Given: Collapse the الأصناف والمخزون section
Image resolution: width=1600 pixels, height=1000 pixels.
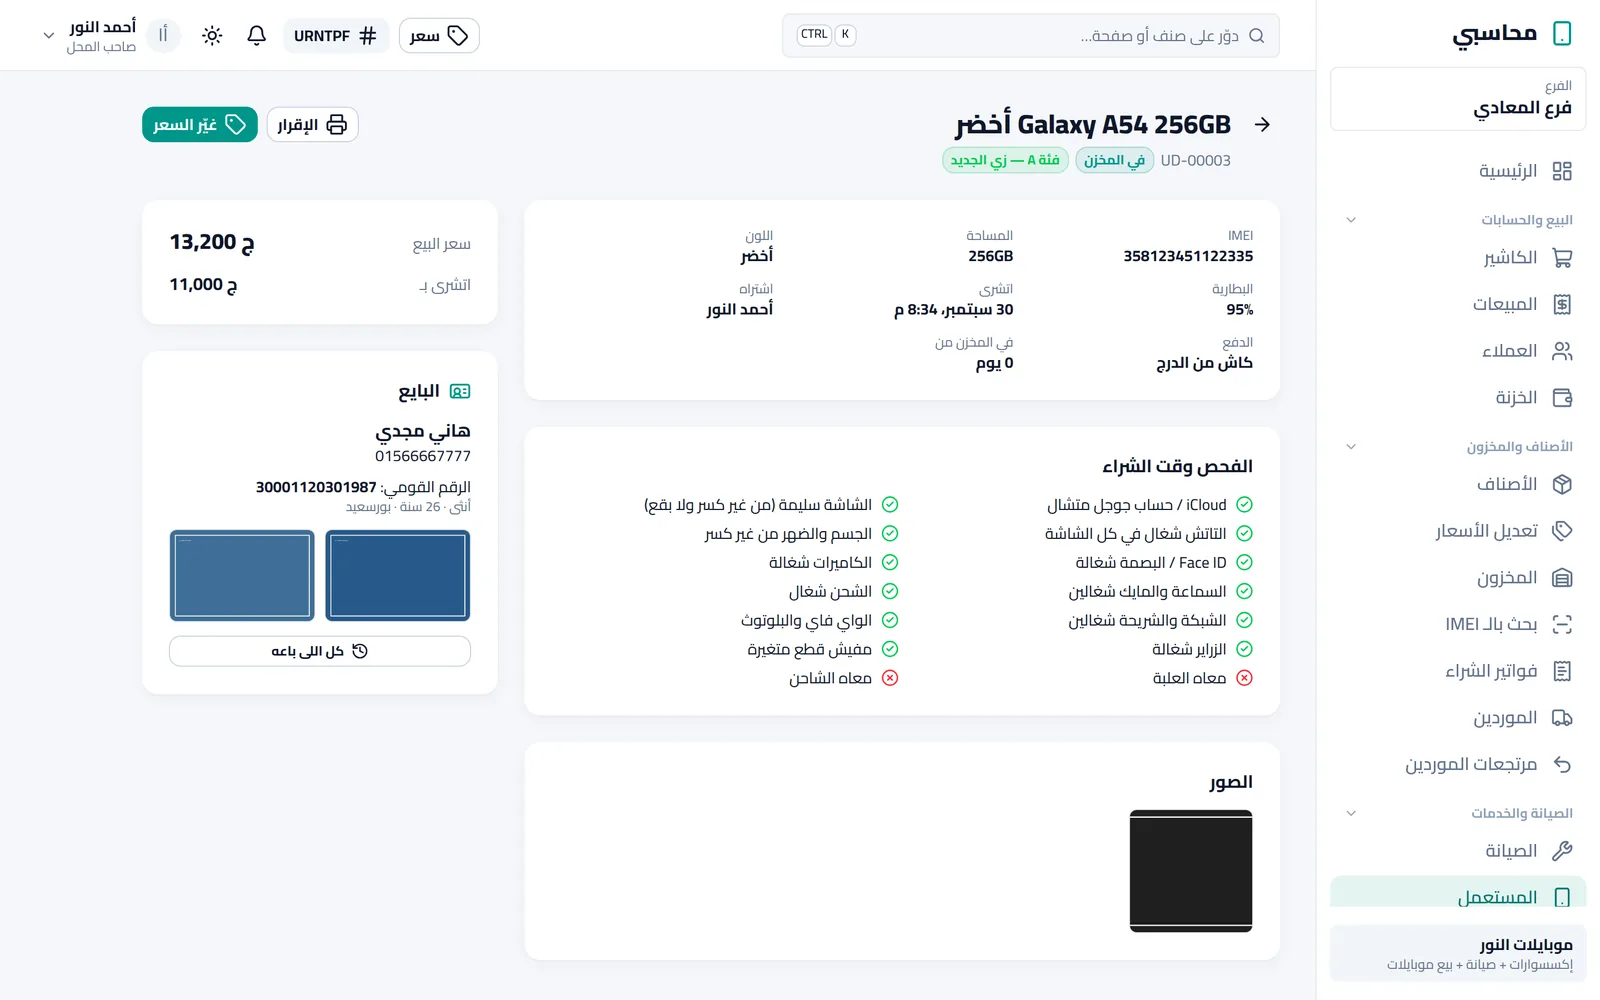Looking at the screenshot, I should [x=1351, y=447].
